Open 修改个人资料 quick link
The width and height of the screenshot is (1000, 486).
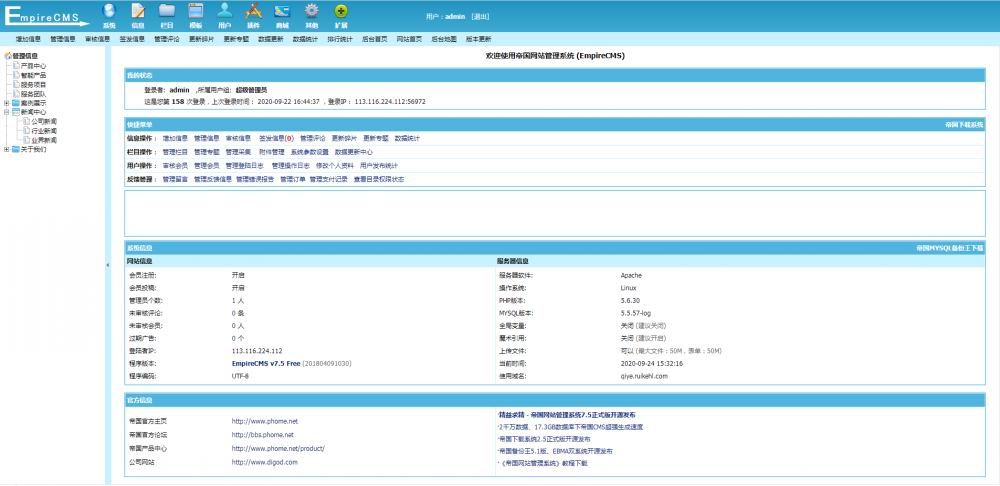pos(335,165)
